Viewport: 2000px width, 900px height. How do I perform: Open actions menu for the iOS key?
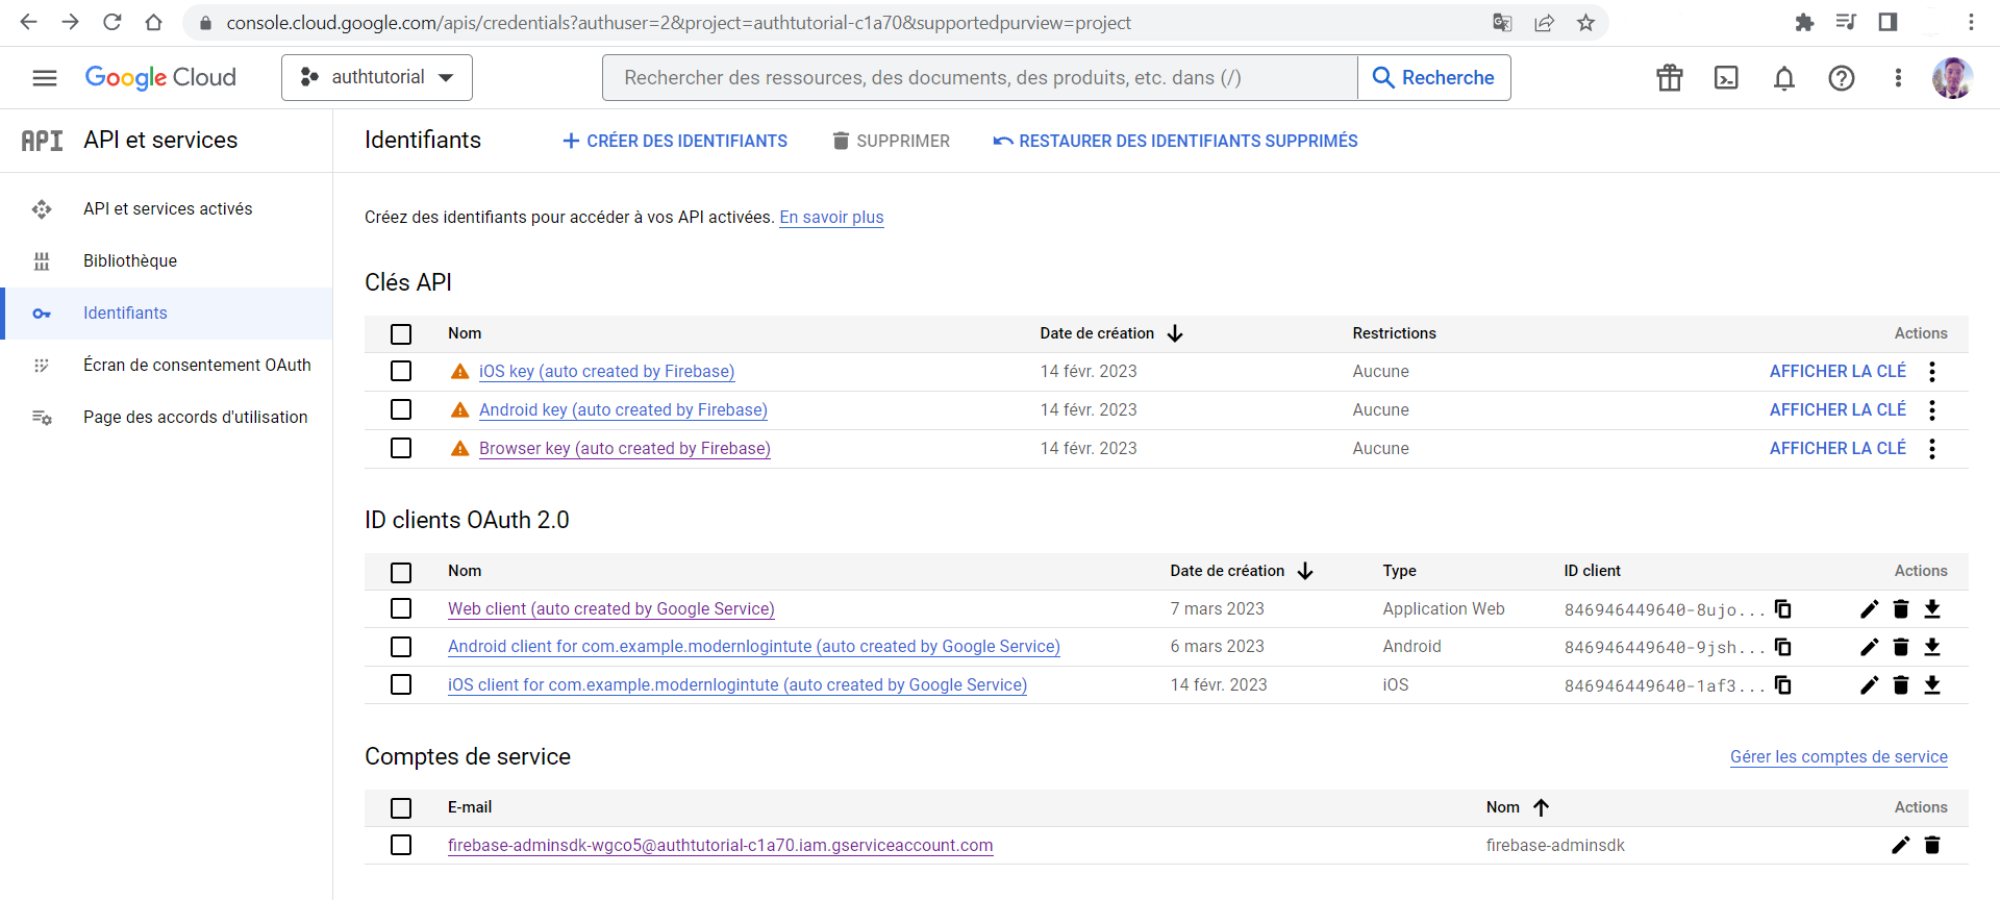coord(1932,371)
